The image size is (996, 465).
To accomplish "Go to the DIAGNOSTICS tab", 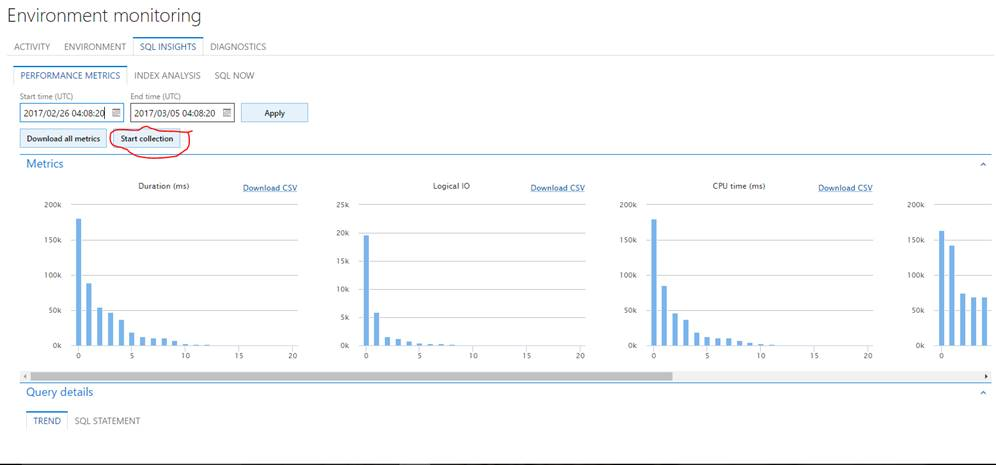I will (x=238, y=46).
